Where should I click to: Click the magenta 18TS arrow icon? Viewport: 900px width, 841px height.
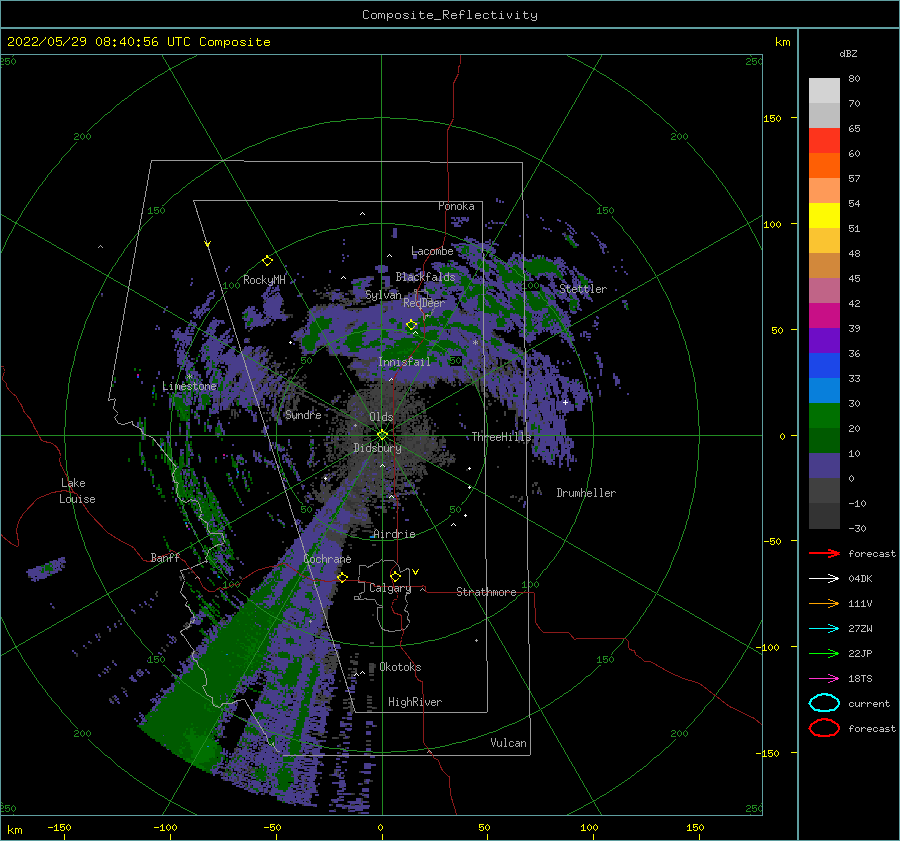click(x=824, y=679)
